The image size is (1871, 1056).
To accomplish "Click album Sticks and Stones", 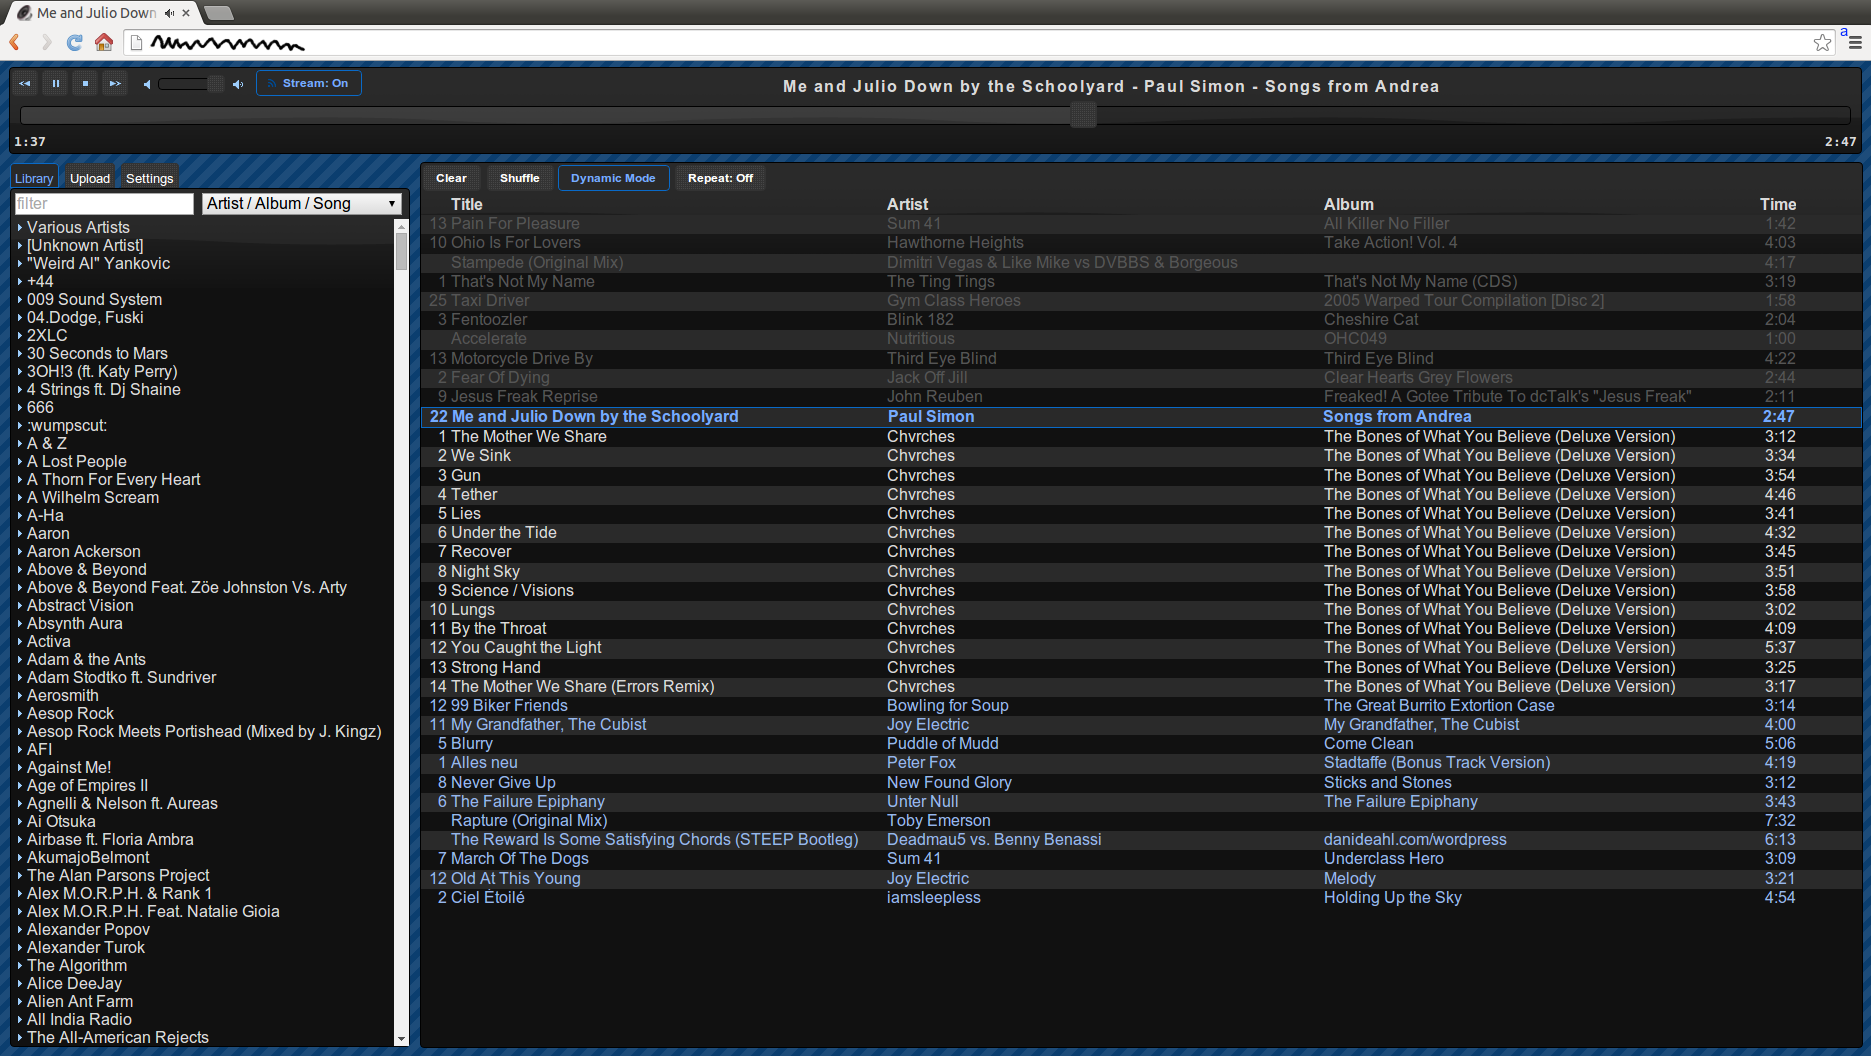I will (1387, 782).
